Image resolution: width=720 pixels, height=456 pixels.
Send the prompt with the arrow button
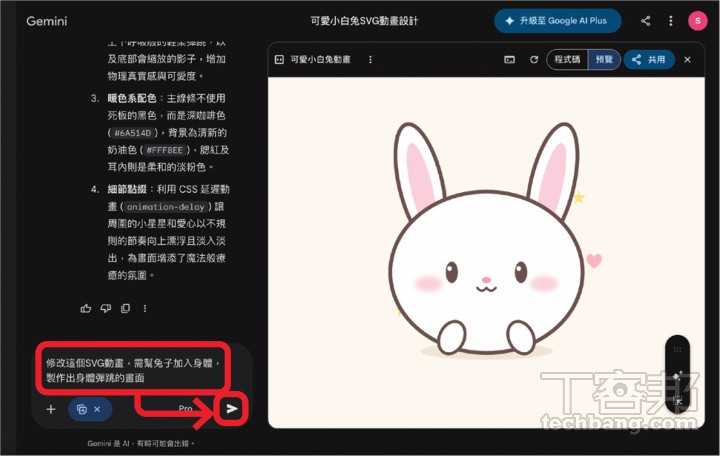(232, 408)
